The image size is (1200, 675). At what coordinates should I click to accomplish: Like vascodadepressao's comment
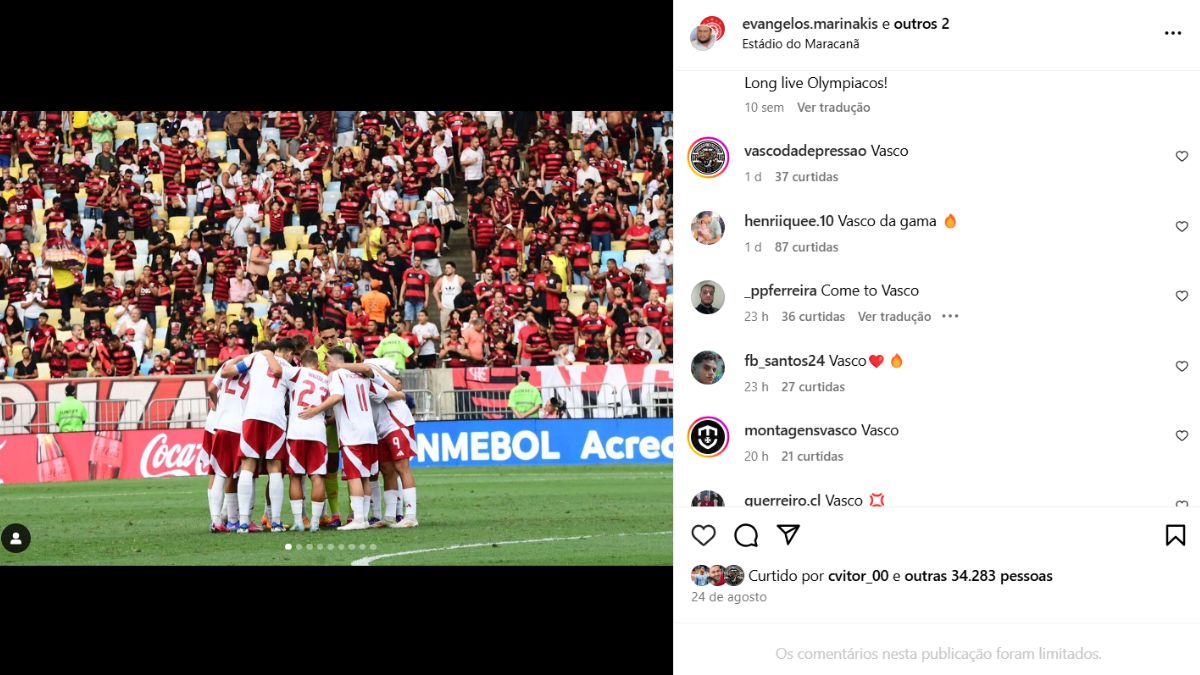1181,157
